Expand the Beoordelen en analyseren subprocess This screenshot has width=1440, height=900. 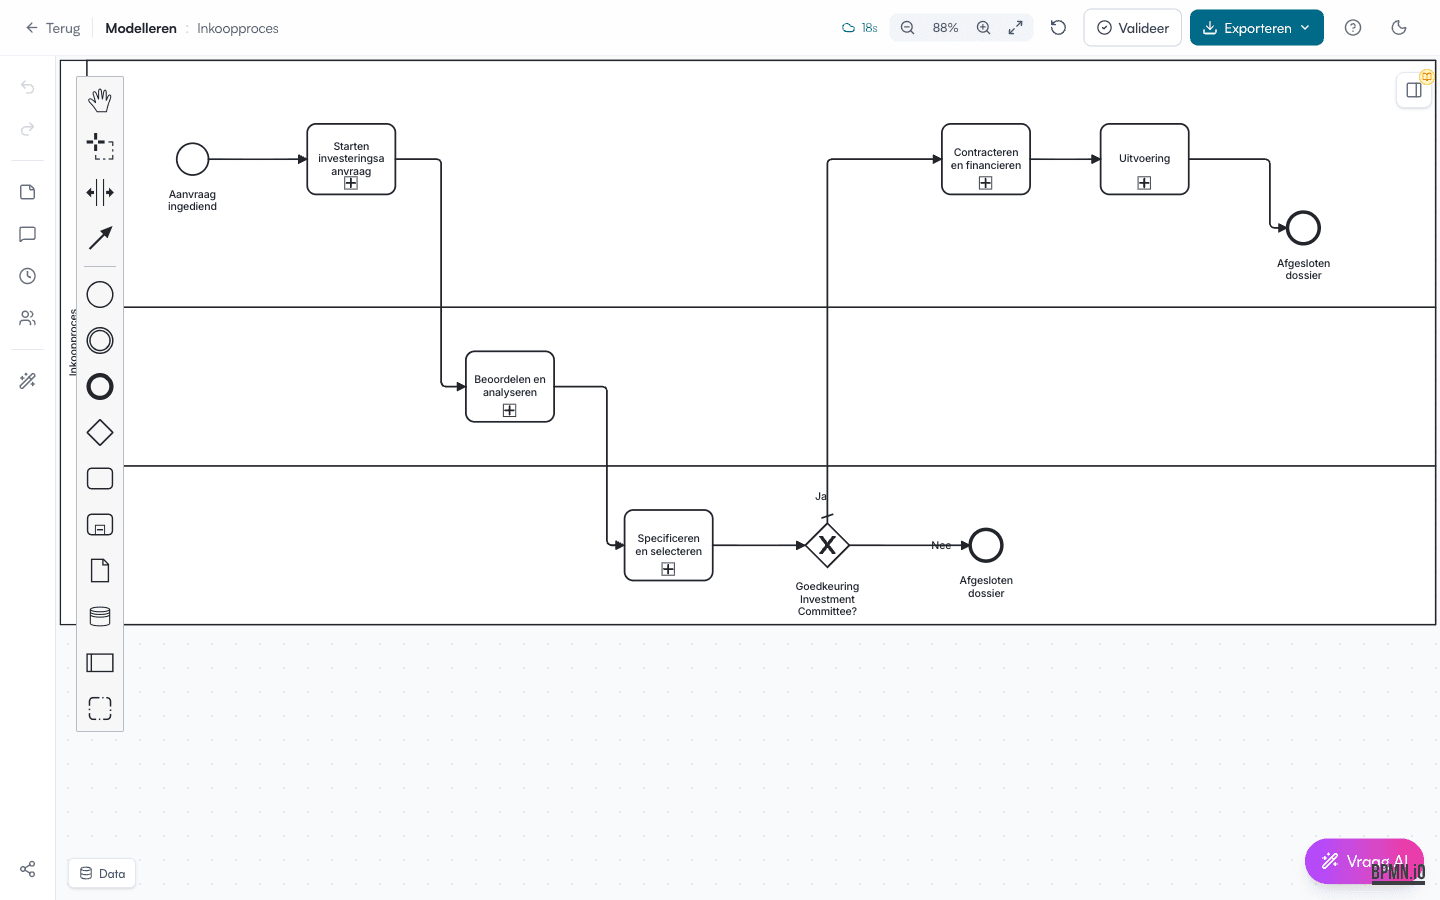pos(510,409)
